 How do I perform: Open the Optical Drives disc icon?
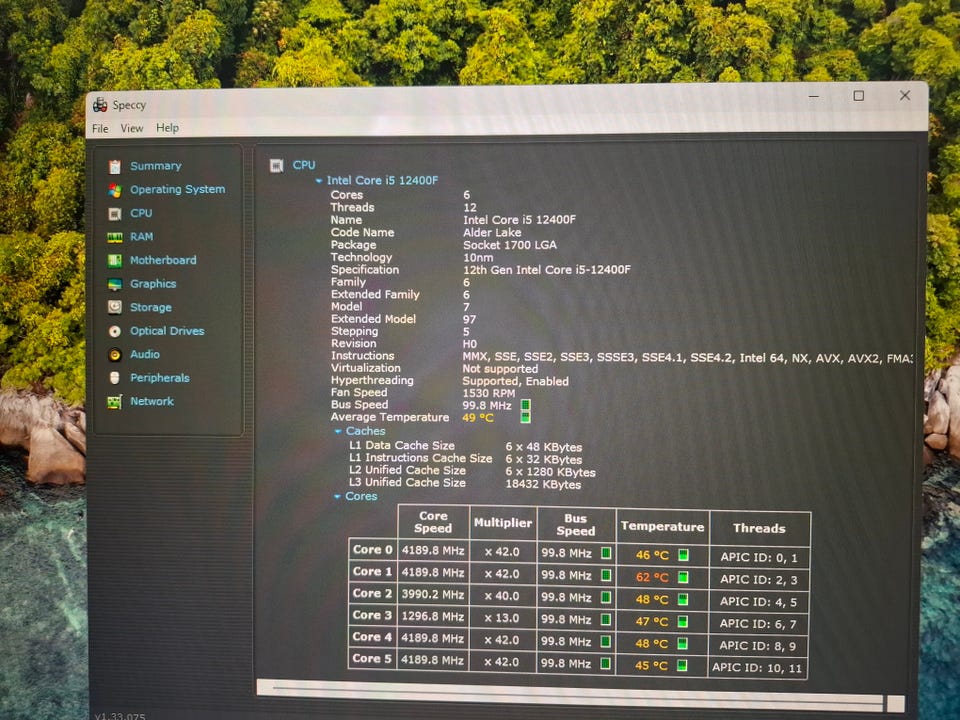pyautogui.click(x=115, y=331)
